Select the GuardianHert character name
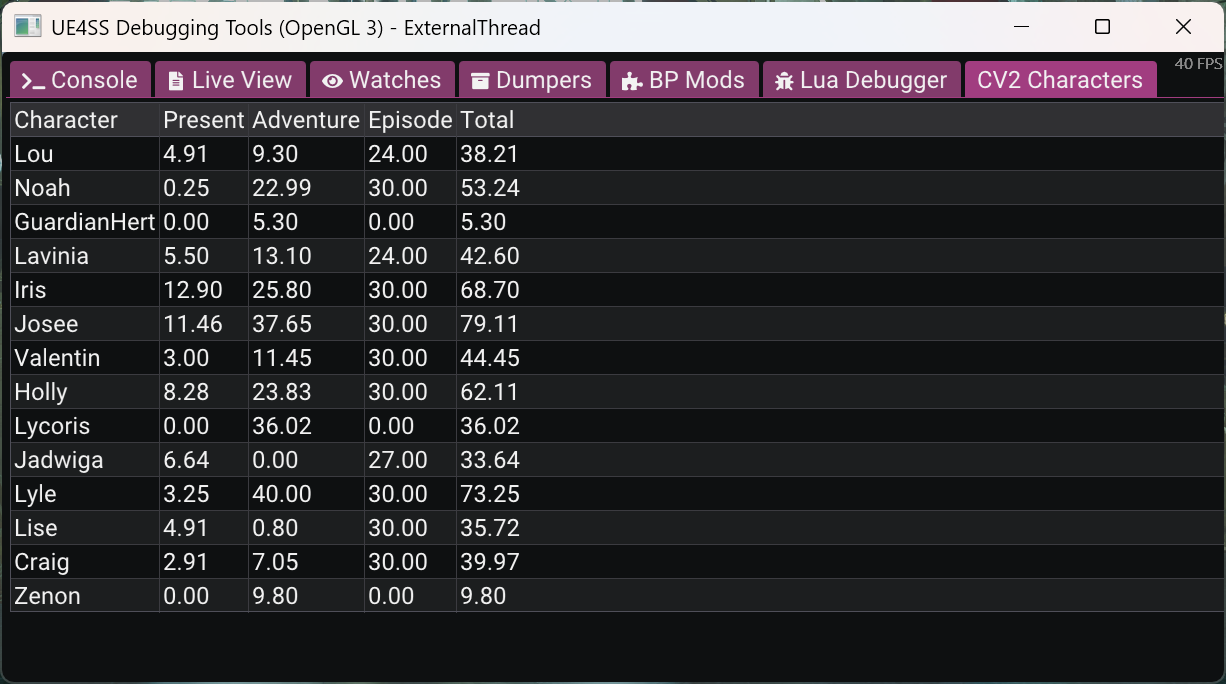The image size is (1226, 684). (85, 222)
